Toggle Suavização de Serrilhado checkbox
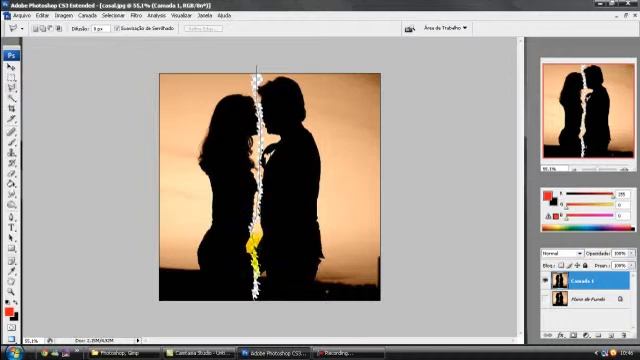This screenshot has width=640, height=360. click(117, 29)
